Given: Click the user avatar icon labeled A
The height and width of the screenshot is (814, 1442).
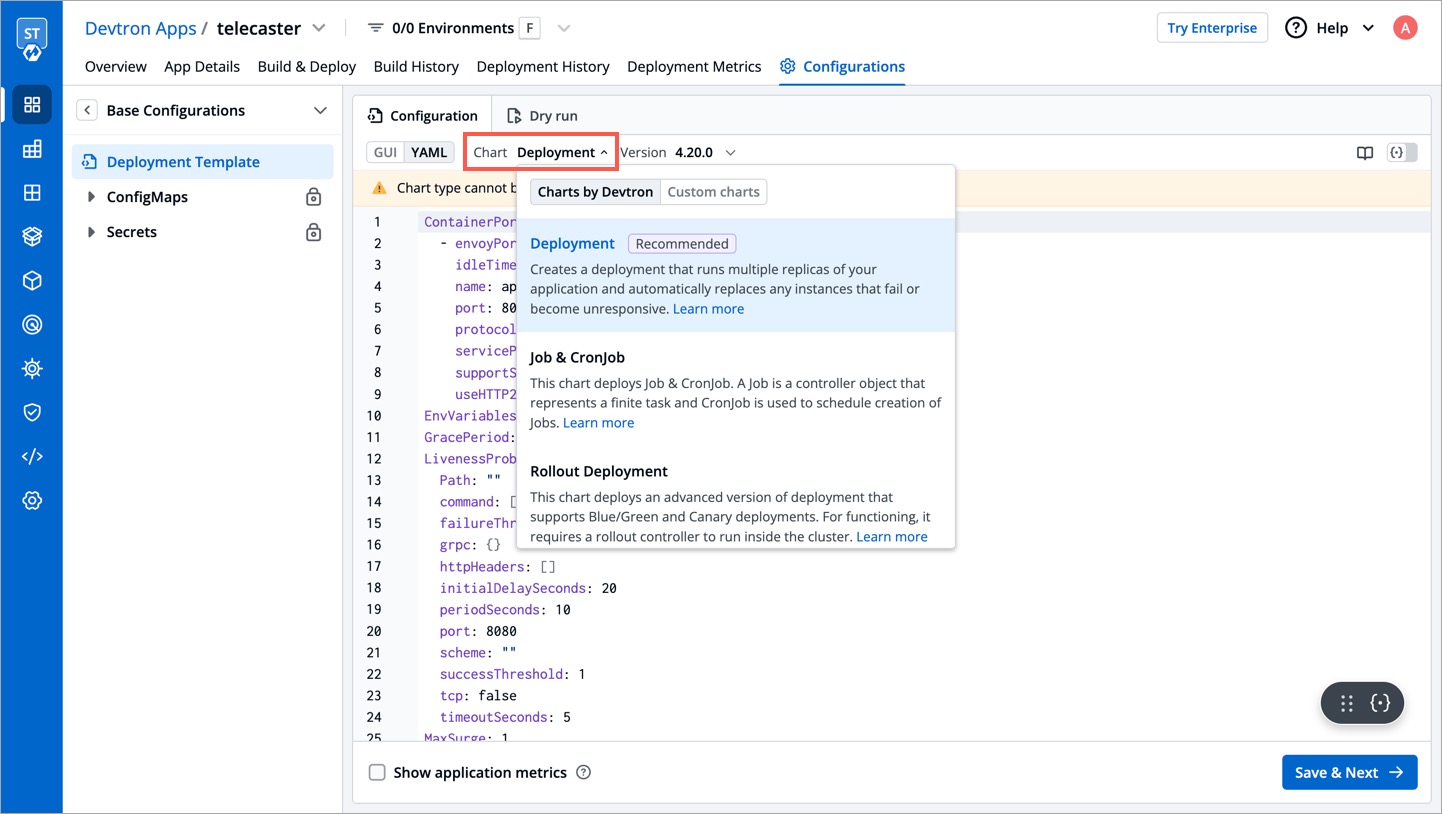Looking at the screenshot, I should (1405, 28).
